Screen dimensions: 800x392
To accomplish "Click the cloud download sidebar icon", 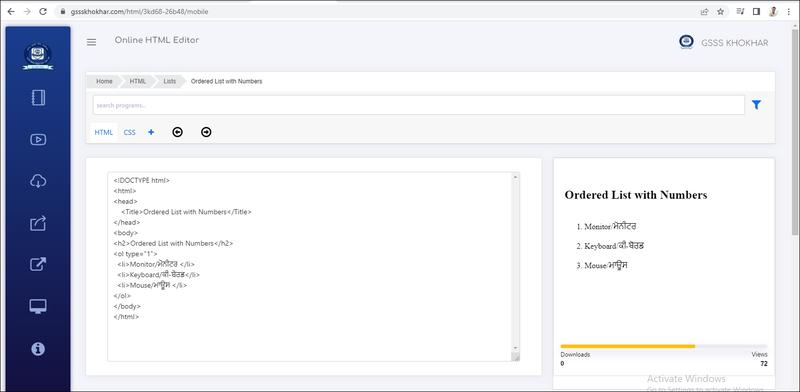I will (38, 181).
